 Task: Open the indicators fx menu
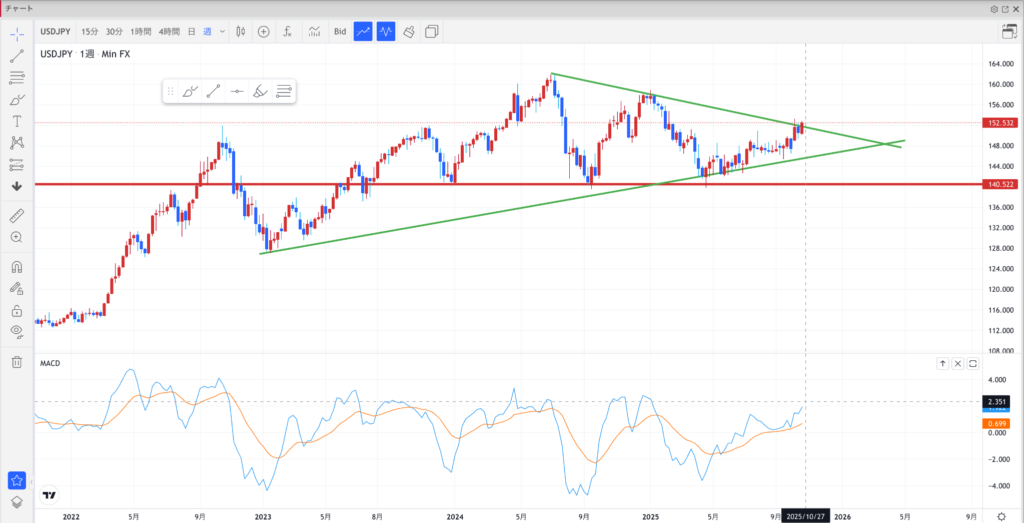coord(288,32)
